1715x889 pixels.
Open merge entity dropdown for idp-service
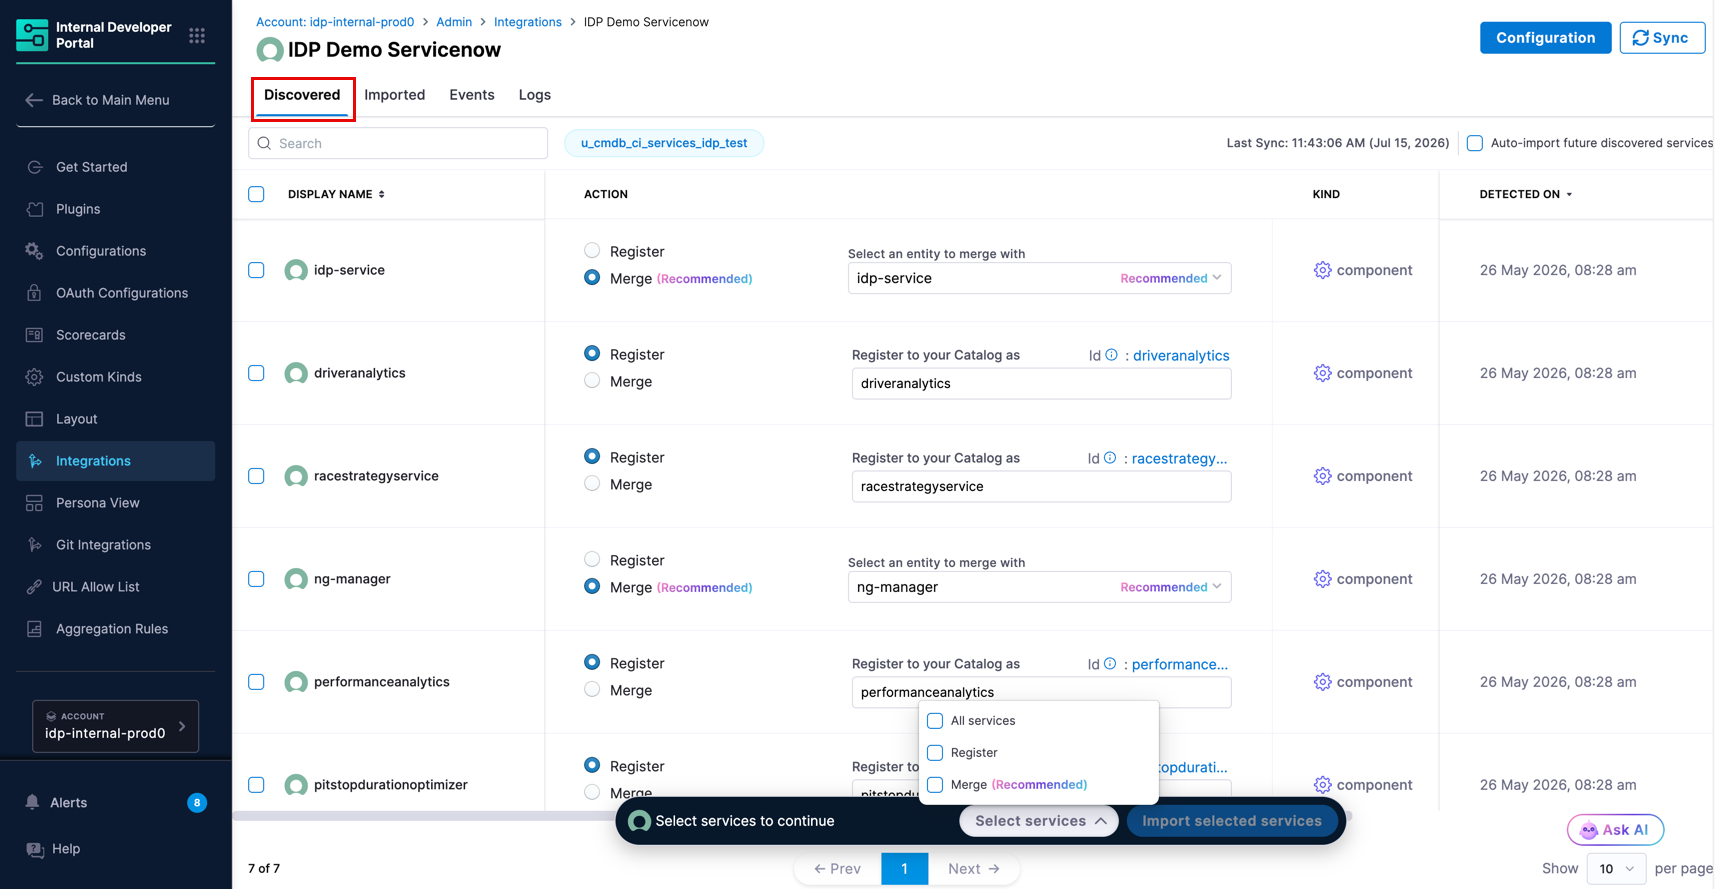tap(1040, 278)
